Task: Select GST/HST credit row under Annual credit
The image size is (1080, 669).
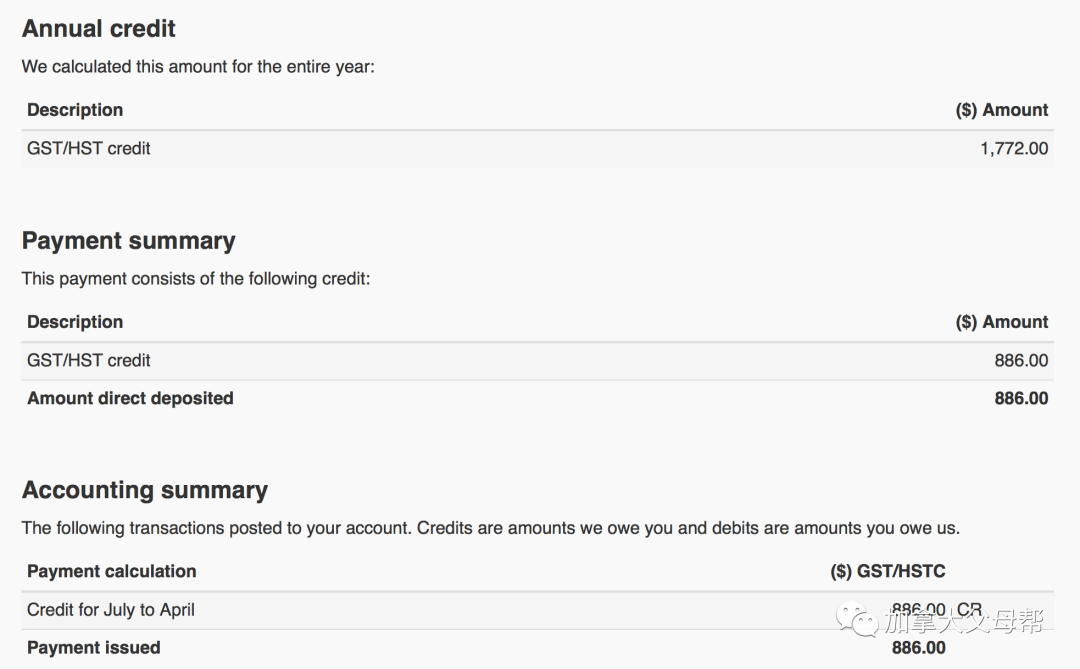Action: pyautogui.click(x=537, y=149)
